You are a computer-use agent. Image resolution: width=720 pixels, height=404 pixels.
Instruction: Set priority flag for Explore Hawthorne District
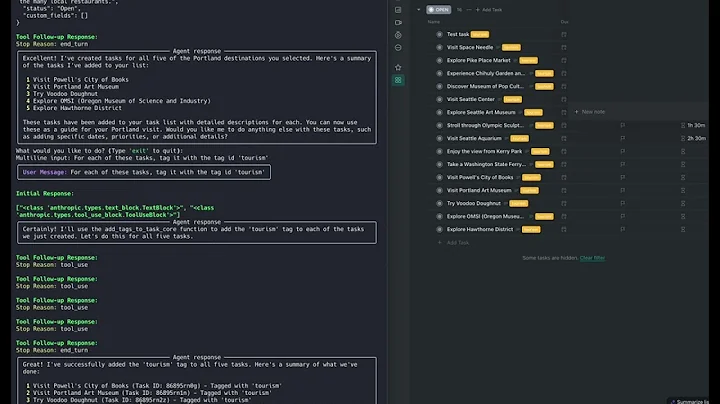[623, 229]
